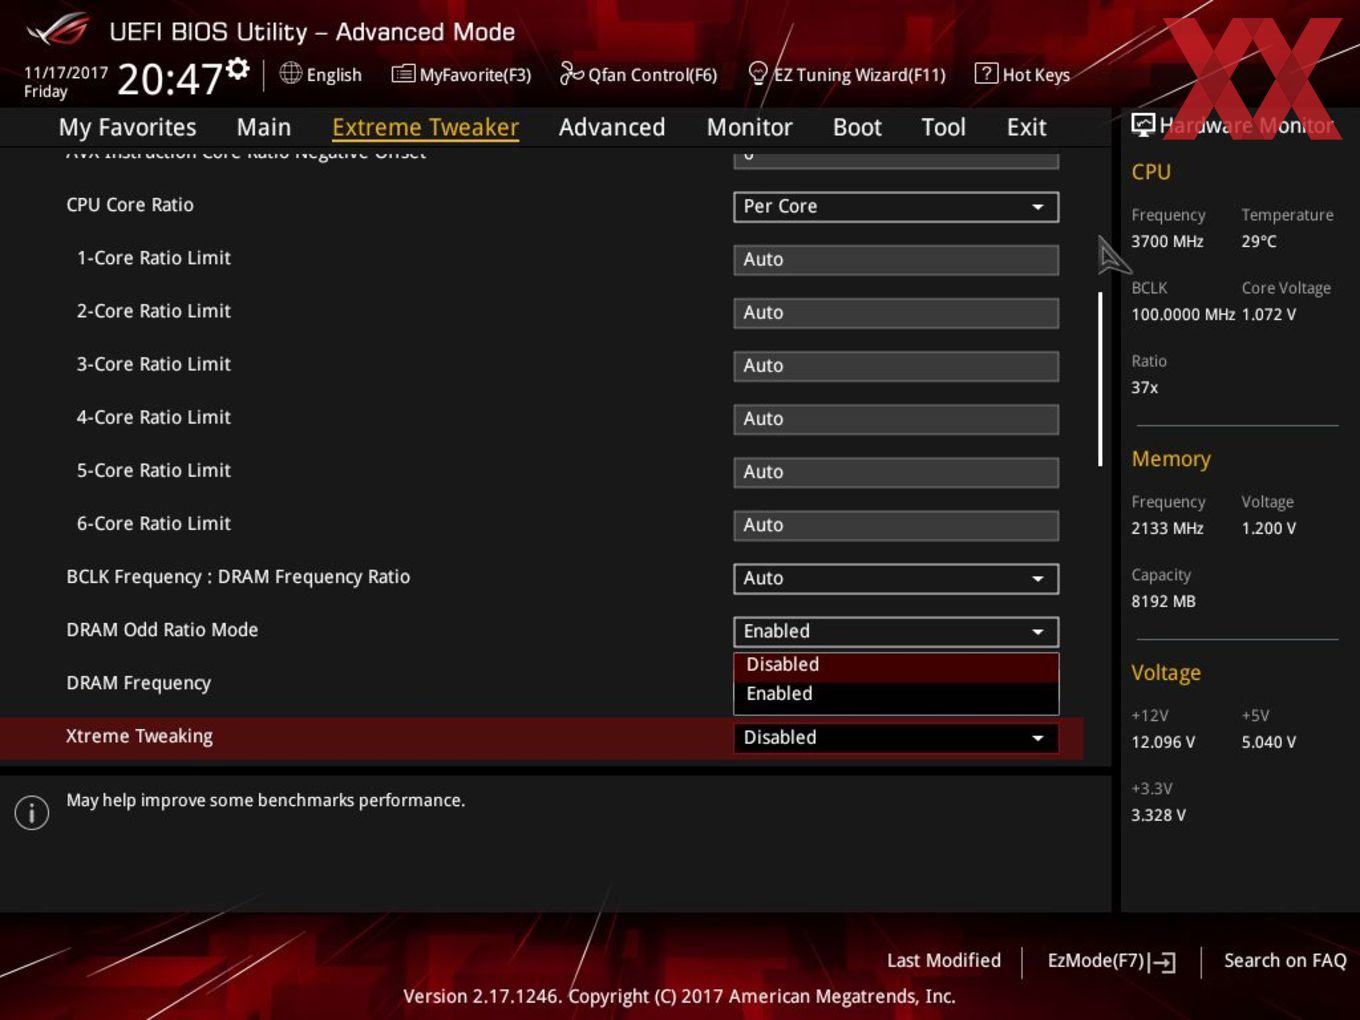
Task: Click the 5.040 V reading
Action: point(1269,742)
